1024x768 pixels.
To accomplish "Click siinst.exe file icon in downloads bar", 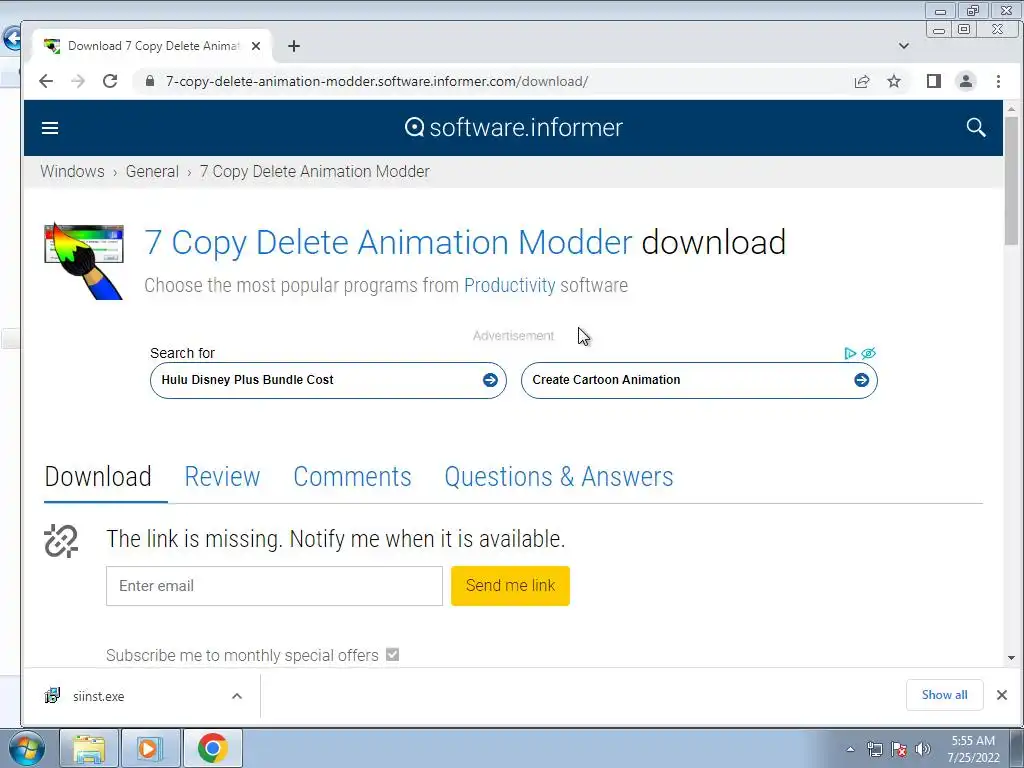I will tap(52, 696).
